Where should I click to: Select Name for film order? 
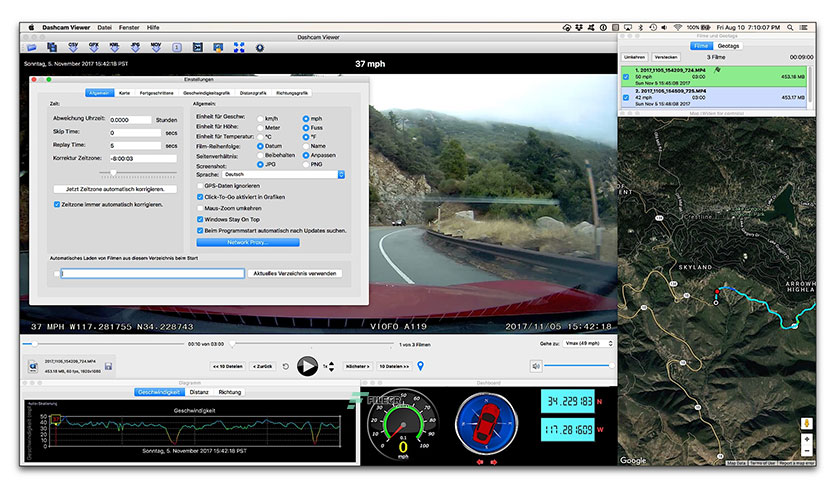tap(306, 146)
